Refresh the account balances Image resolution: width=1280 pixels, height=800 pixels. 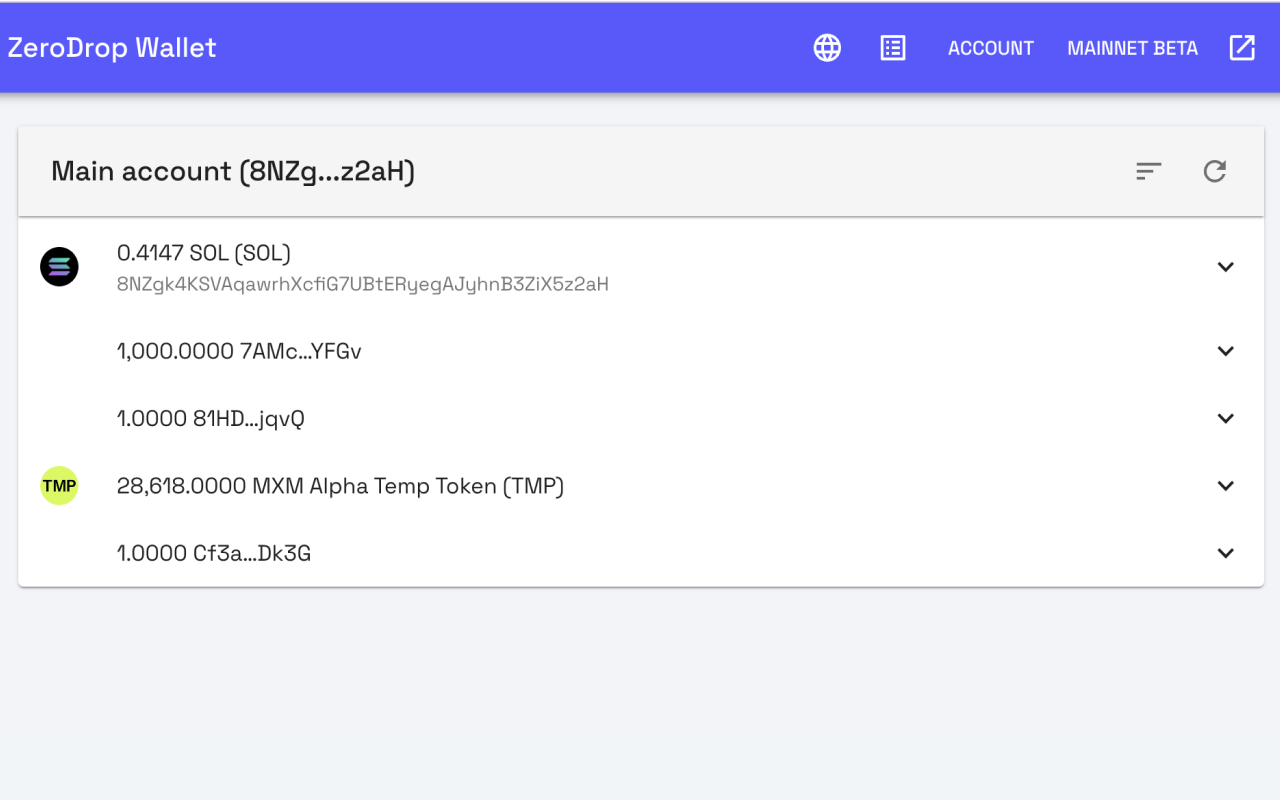(1215, 171)
